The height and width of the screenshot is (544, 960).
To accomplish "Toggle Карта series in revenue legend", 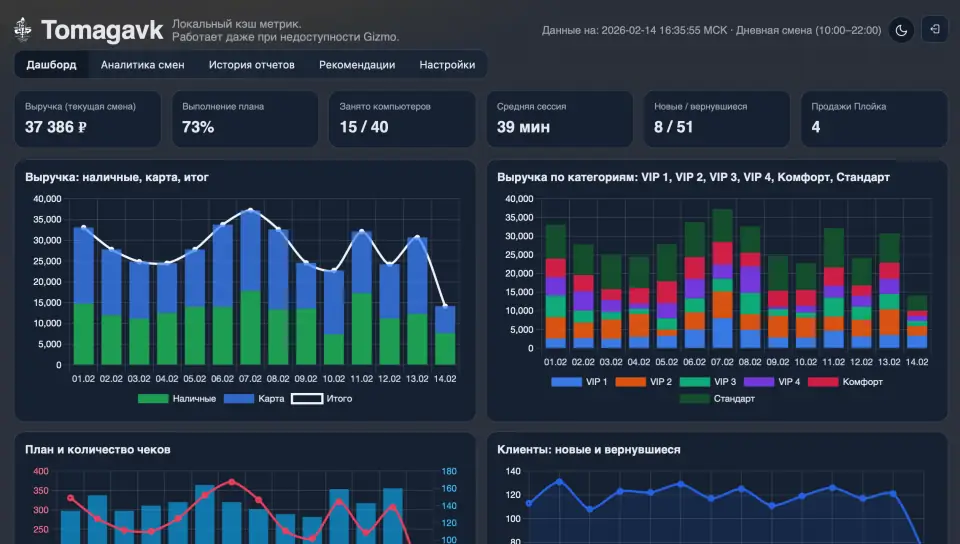I will [254, 398].
